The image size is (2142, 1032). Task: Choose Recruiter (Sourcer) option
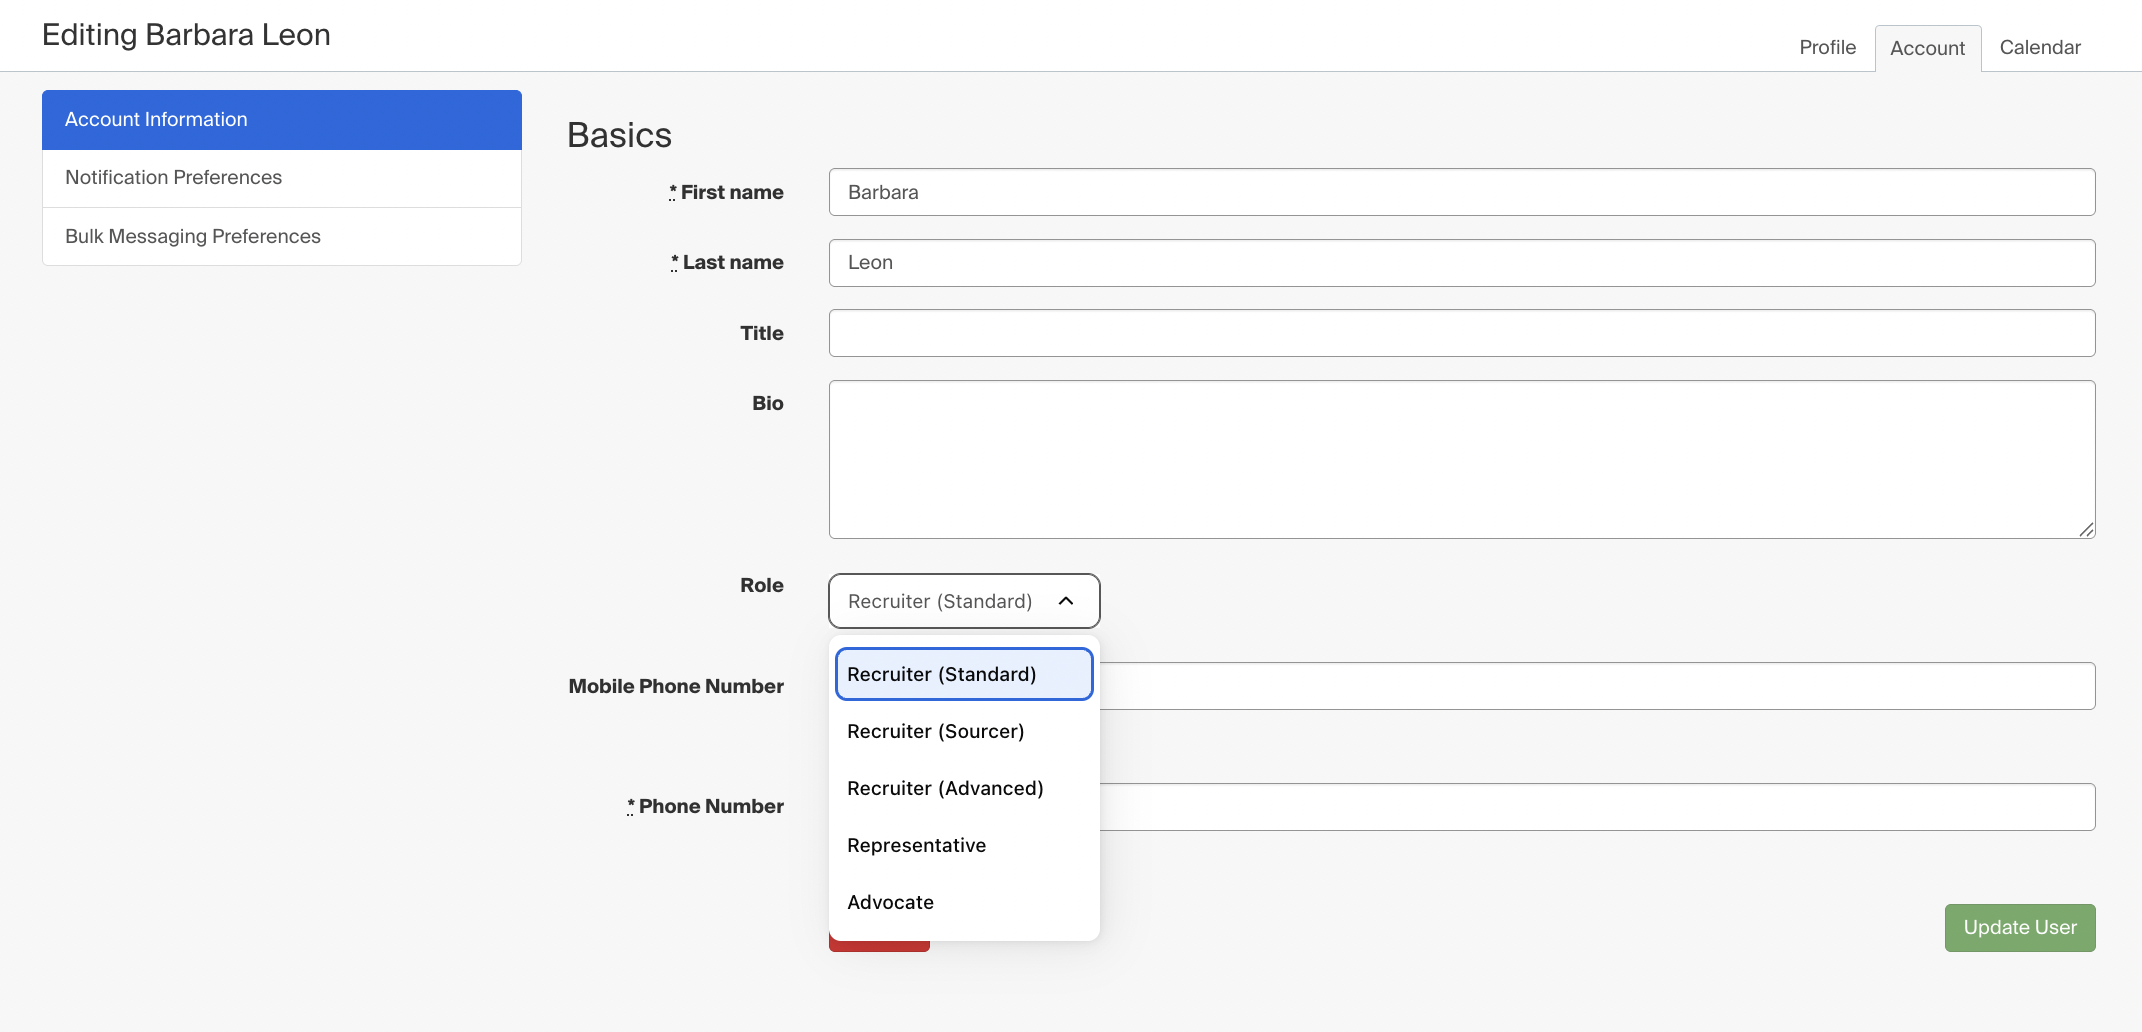[x=964, y=731]
